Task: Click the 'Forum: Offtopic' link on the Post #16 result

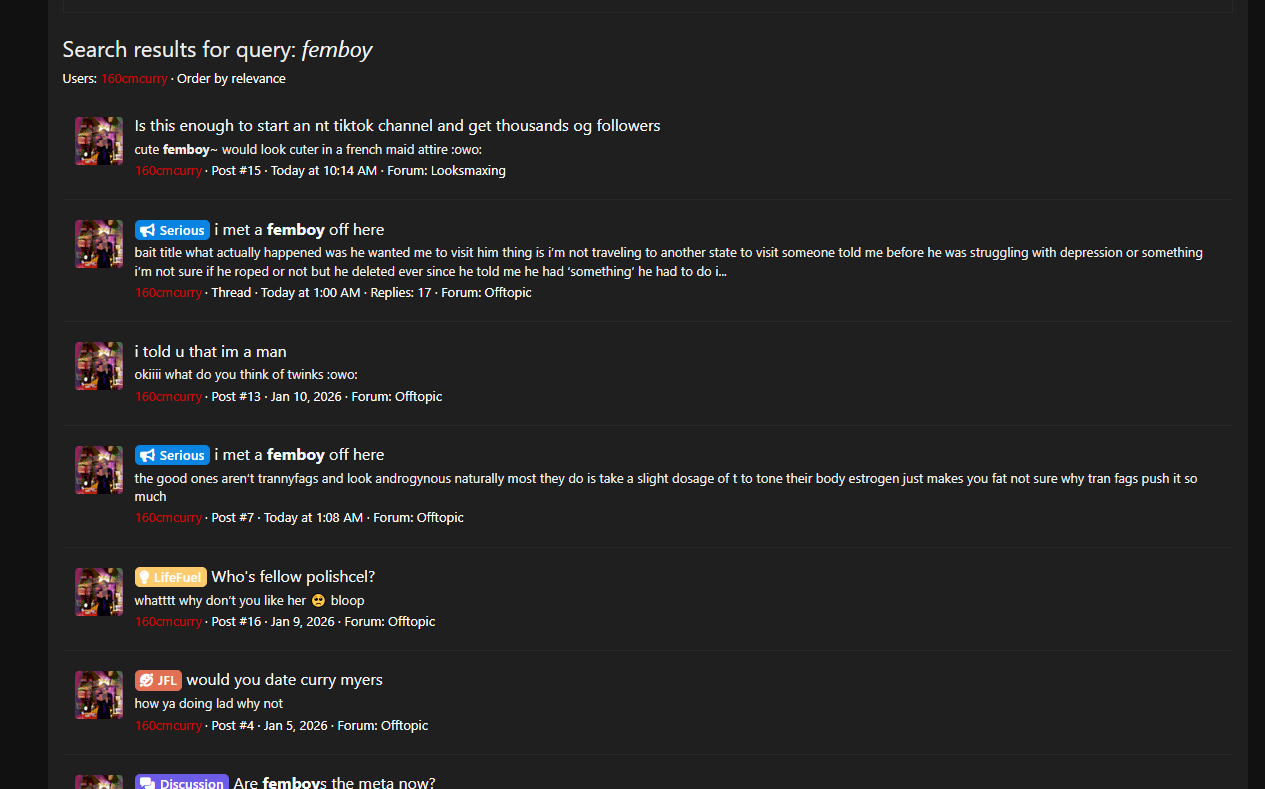Action: coord(389,622)
